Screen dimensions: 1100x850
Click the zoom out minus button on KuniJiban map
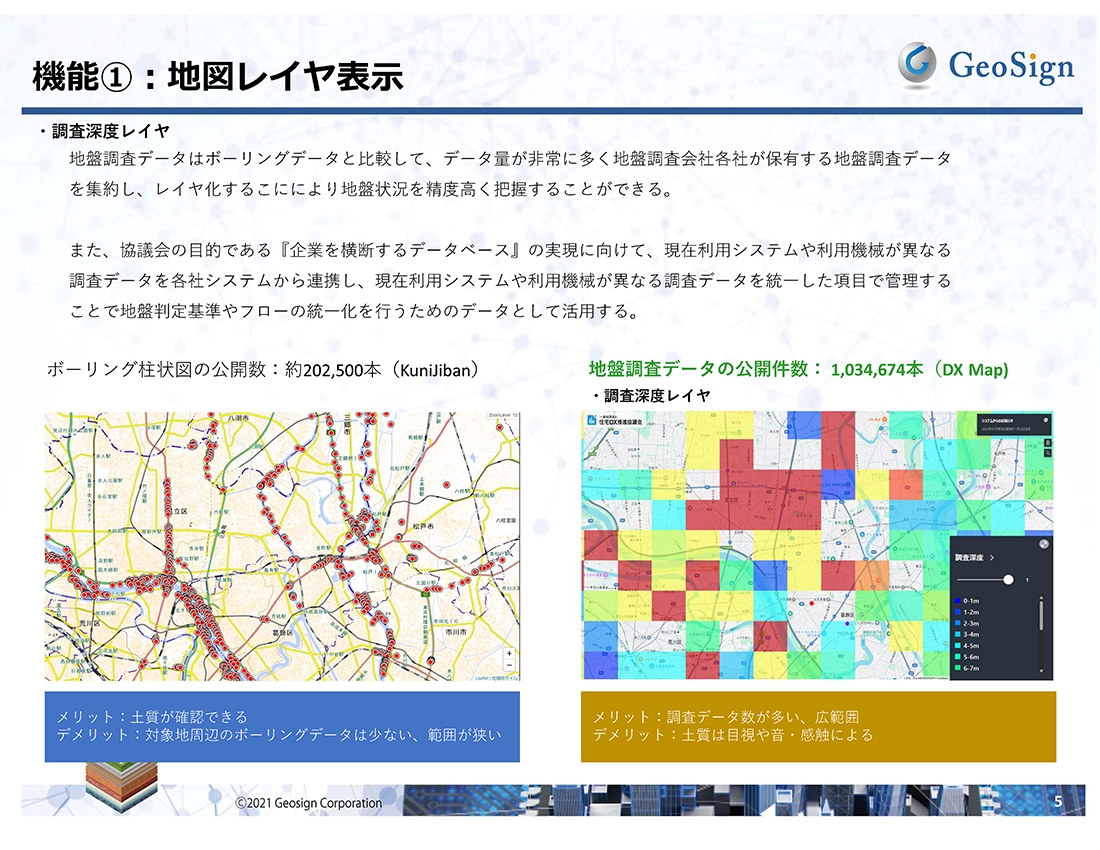[x=510, y=664]
